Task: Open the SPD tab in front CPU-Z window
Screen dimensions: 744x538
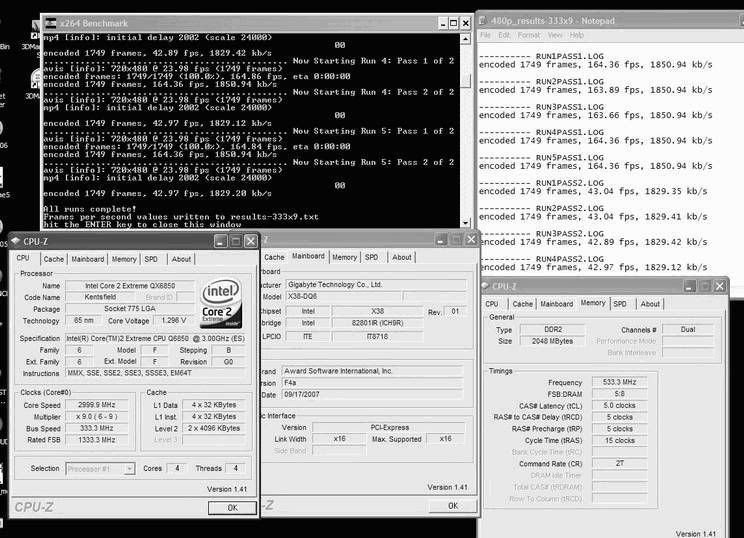Action: [151, 258]
